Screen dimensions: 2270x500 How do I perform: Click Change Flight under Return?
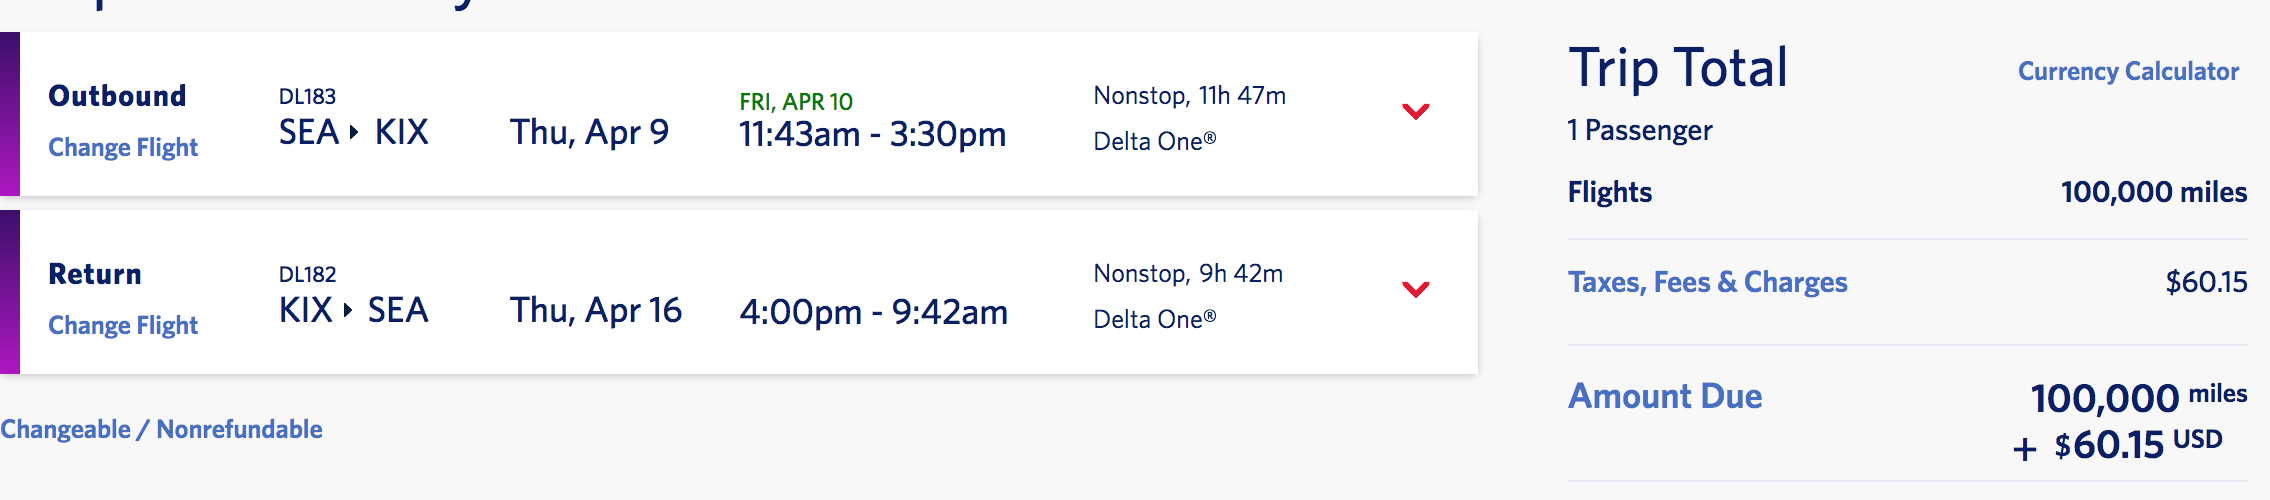[123, 326]
